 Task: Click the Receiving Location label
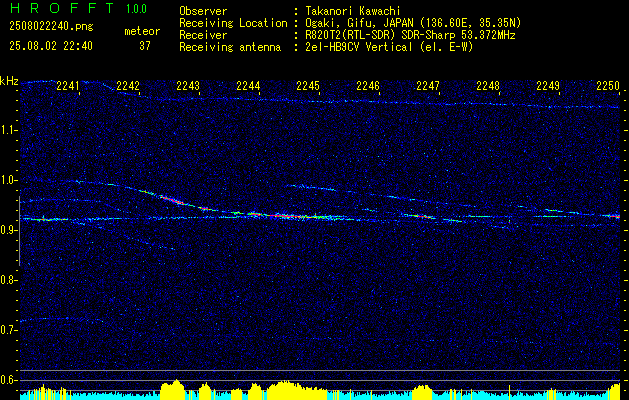tap(233, 23)
